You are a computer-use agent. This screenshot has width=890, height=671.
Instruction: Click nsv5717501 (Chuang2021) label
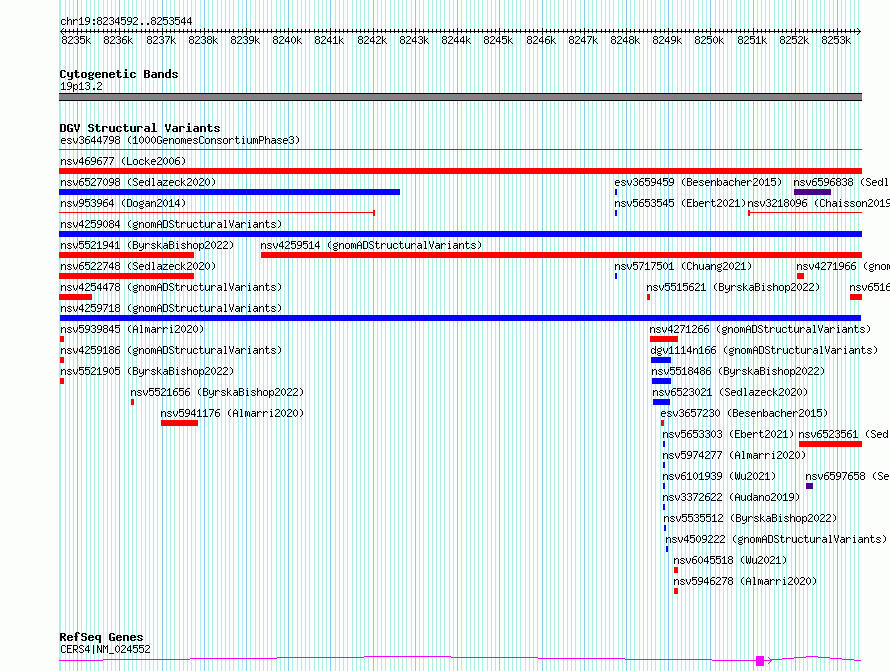point(683,266)
